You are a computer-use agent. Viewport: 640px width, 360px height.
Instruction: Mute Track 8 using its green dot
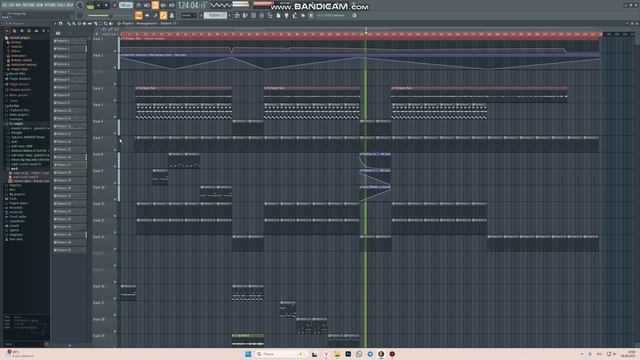115,166
